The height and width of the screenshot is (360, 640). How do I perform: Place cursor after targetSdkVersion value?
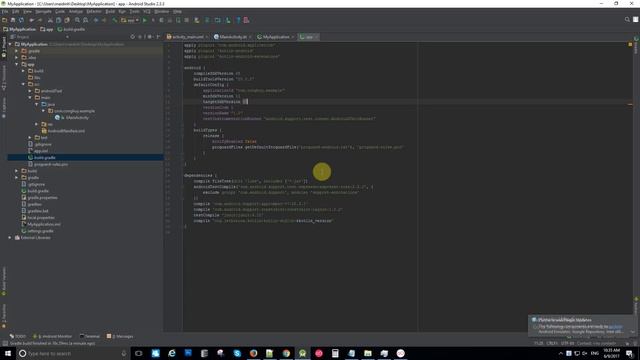pyautogui.click(x=248, y=102)
